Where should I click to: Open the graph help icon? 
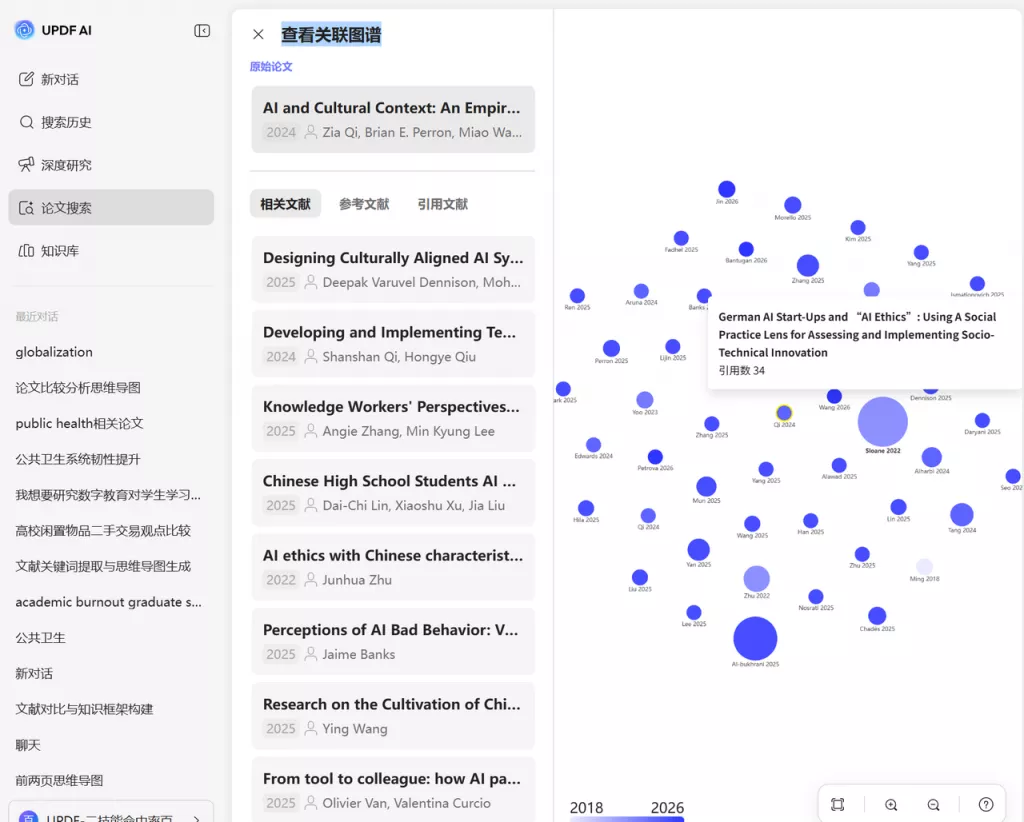pyautogui.click(x=986, y=804)
